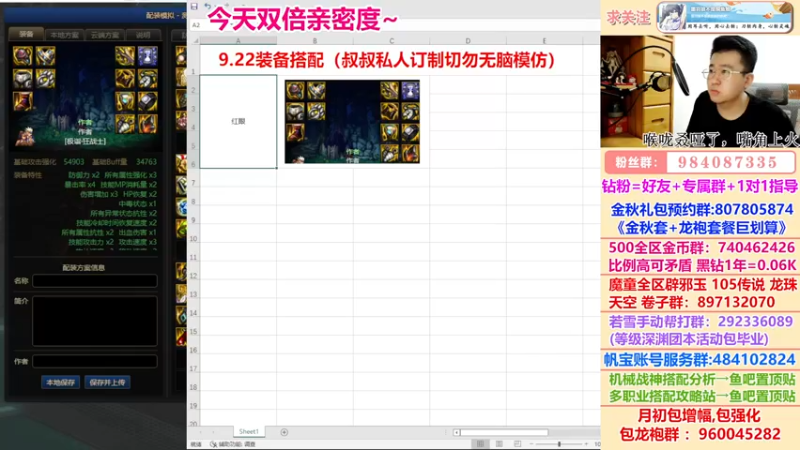
Task: Click the 基础攻击强化 value 54903
Action: coord(73,162)
